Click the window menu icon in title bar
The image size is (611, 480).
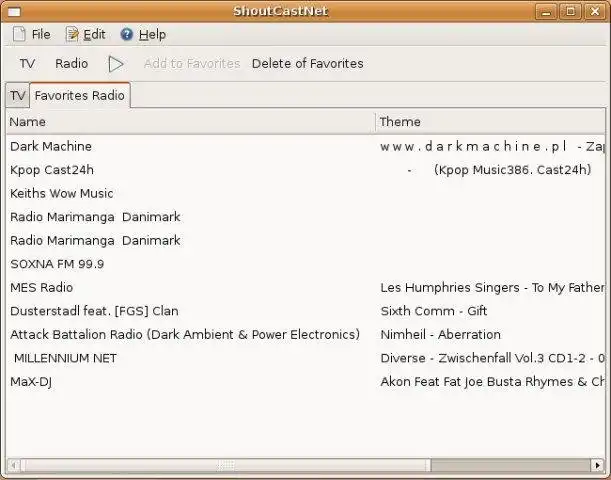(x=14, y=12)
